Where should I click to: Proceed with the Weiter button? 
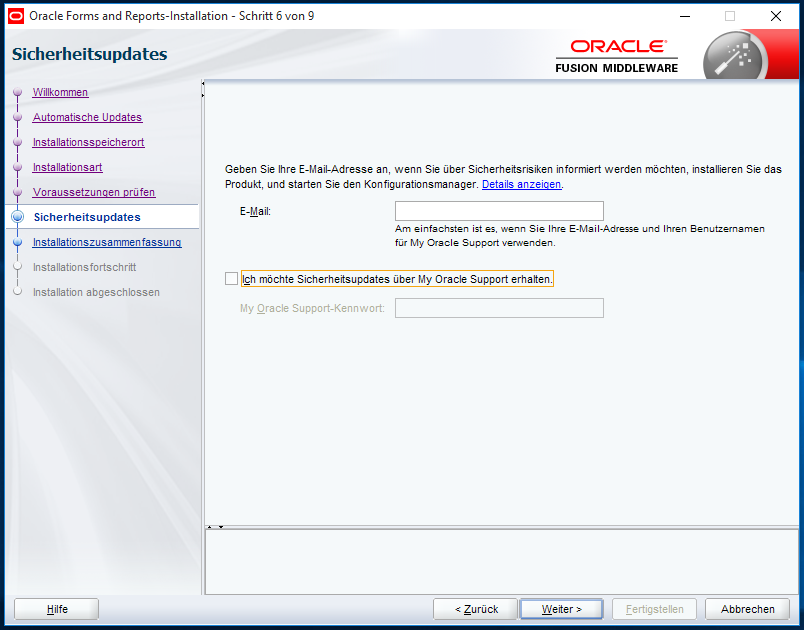pos(561,609)
